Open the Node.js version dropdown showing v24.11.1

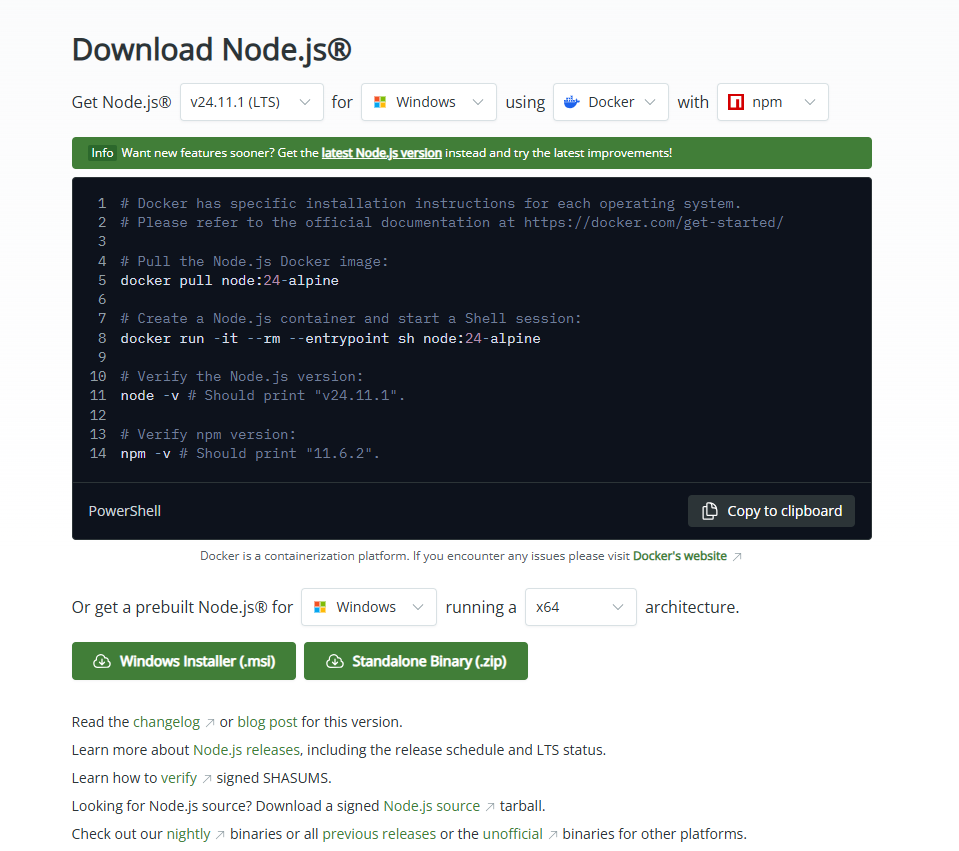[251, 101]
